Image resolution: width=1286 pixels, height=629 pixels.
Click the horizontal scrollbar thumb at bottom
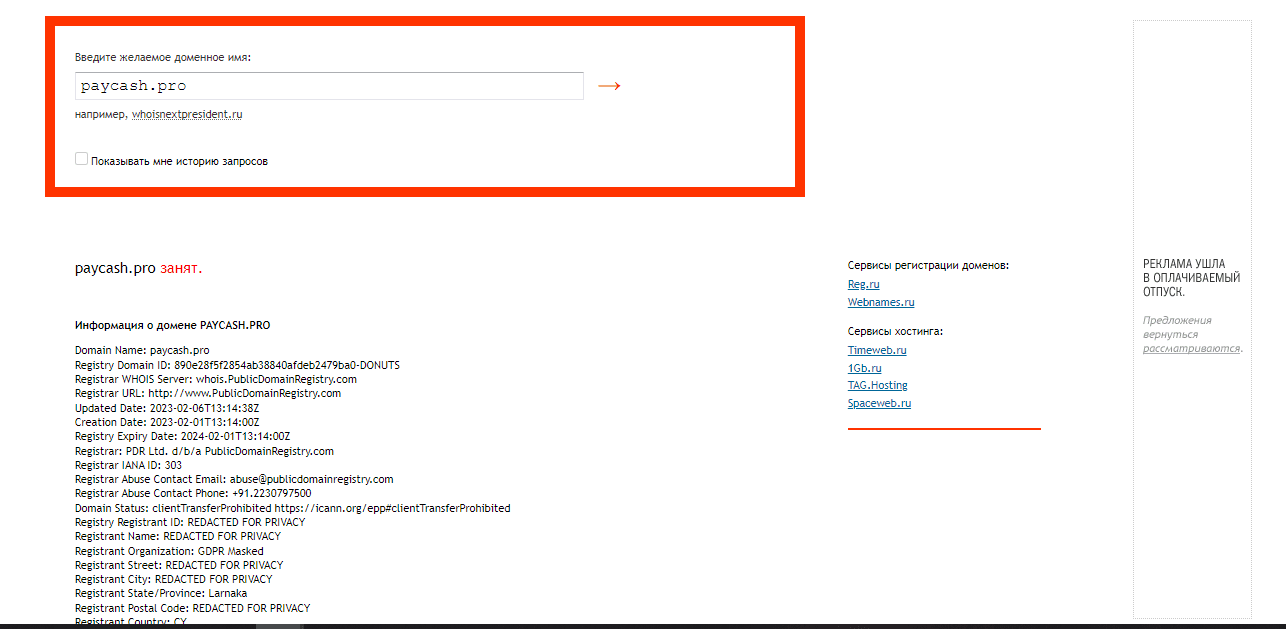[x=279, y=625]
